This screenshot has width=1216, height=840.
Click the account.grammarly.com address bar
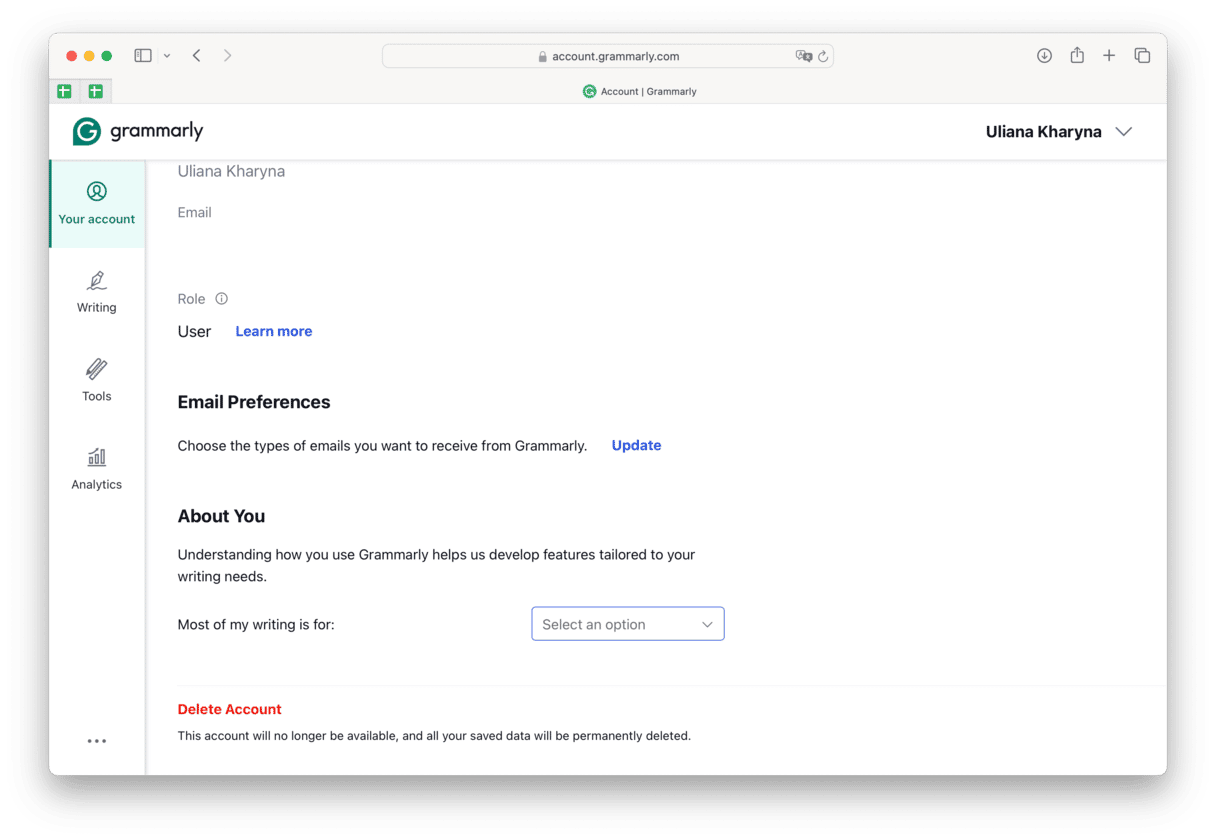615,57
